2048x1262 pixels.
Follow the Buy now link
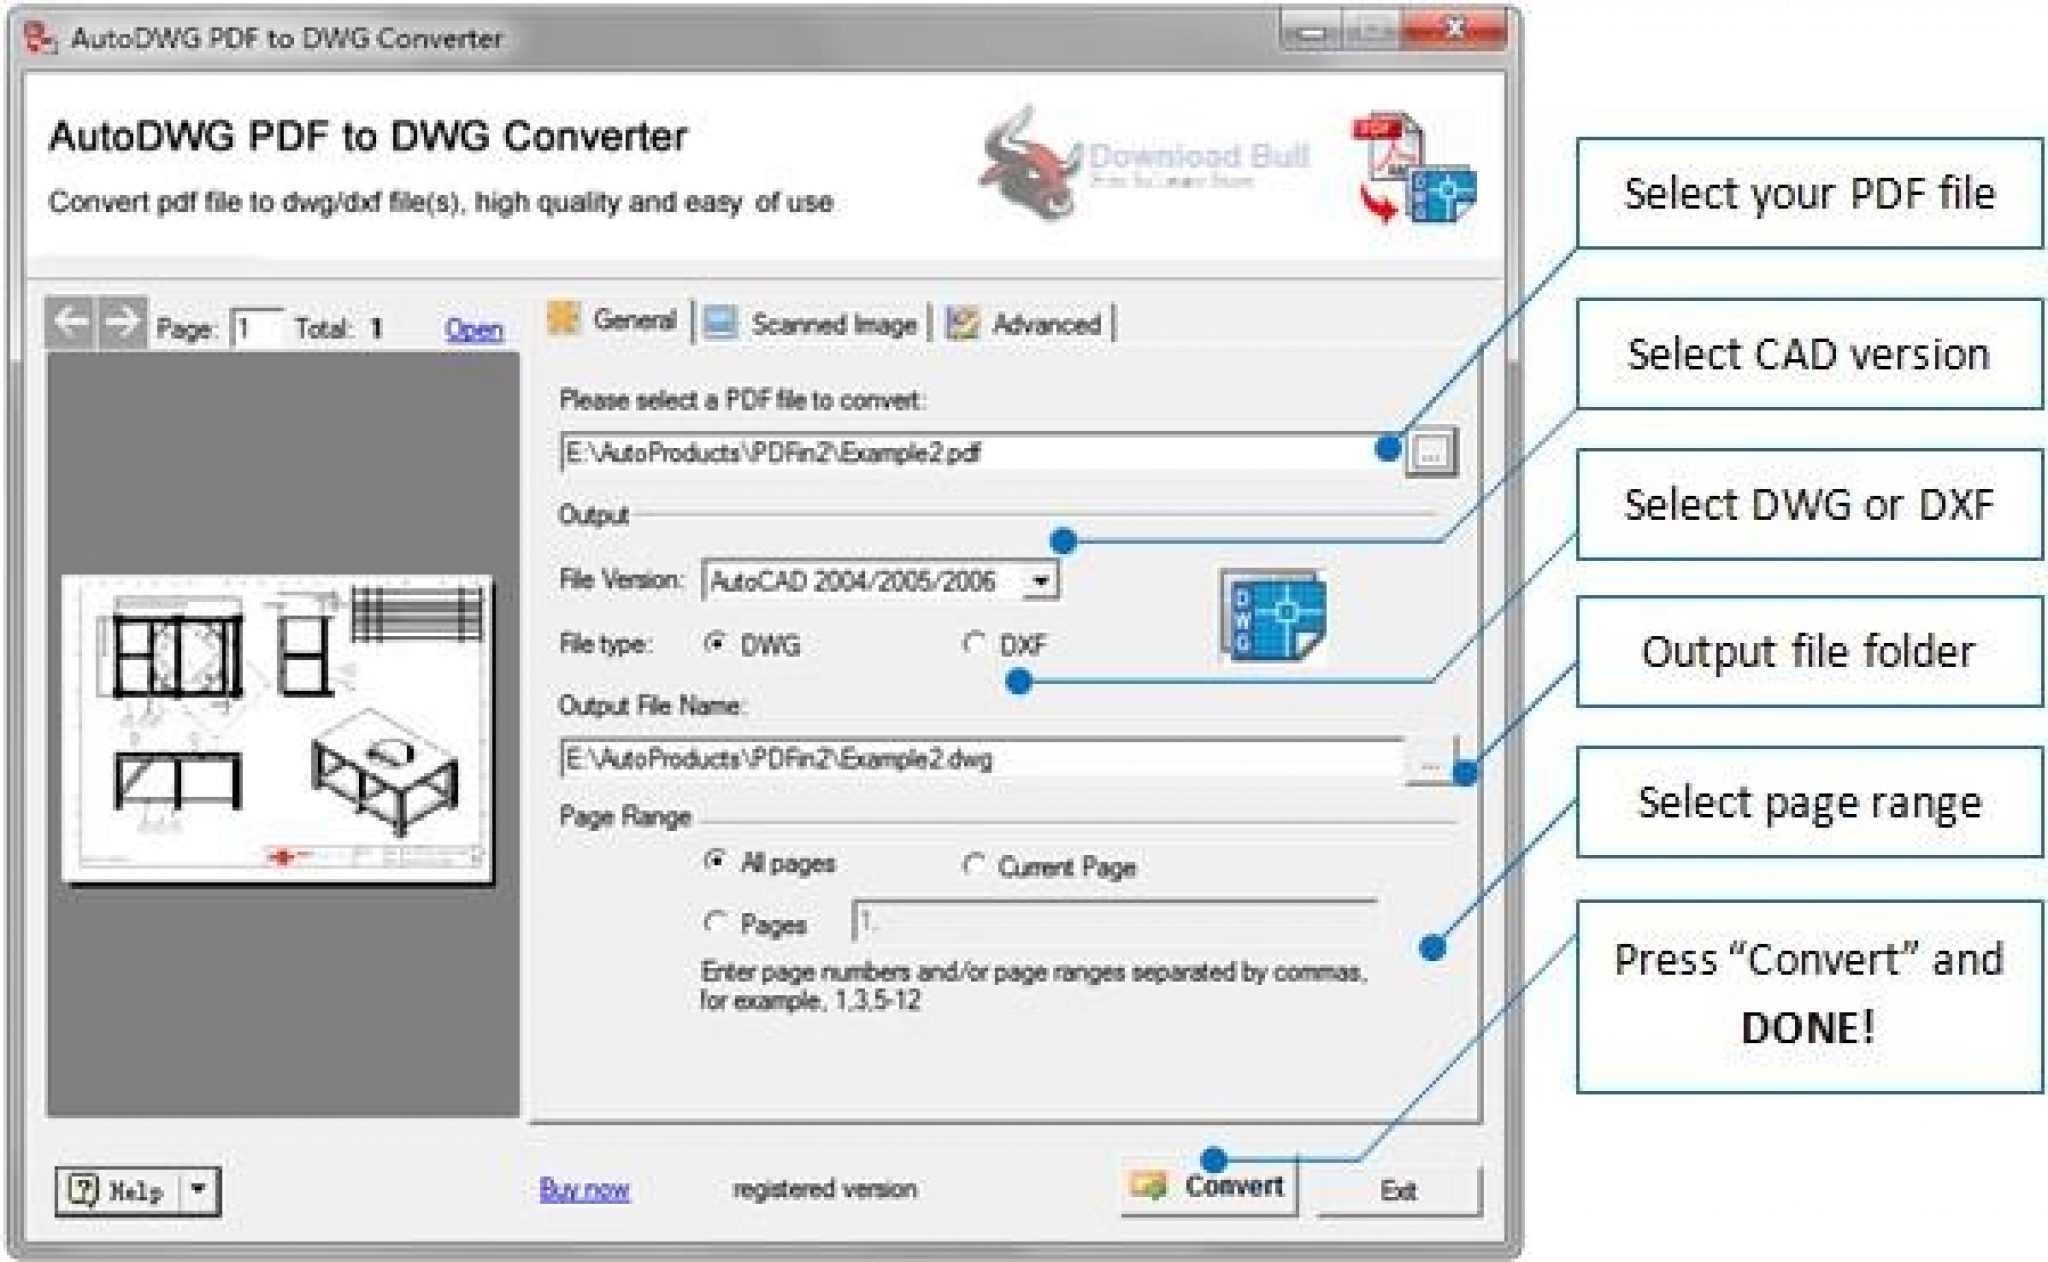click(584, 1189)
